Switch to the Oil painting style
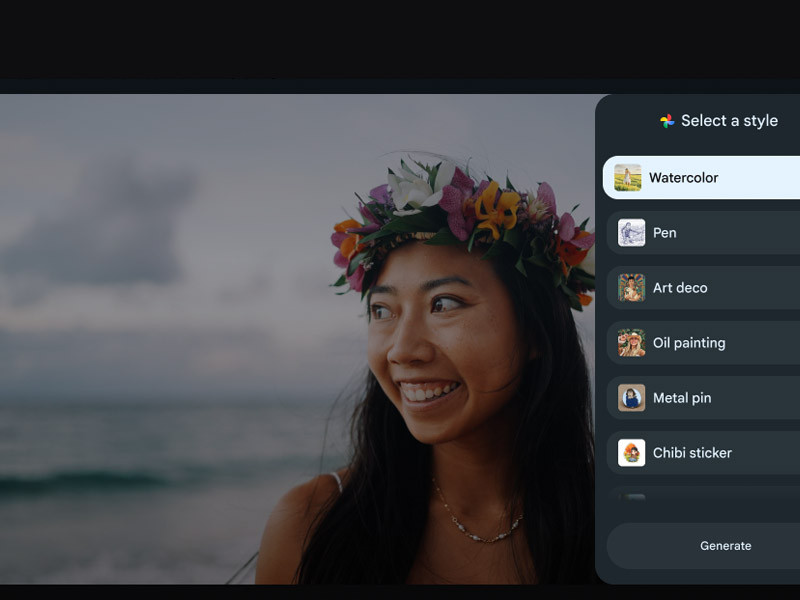Viewport: 800px width, 600px height. (x=689, y=343)
